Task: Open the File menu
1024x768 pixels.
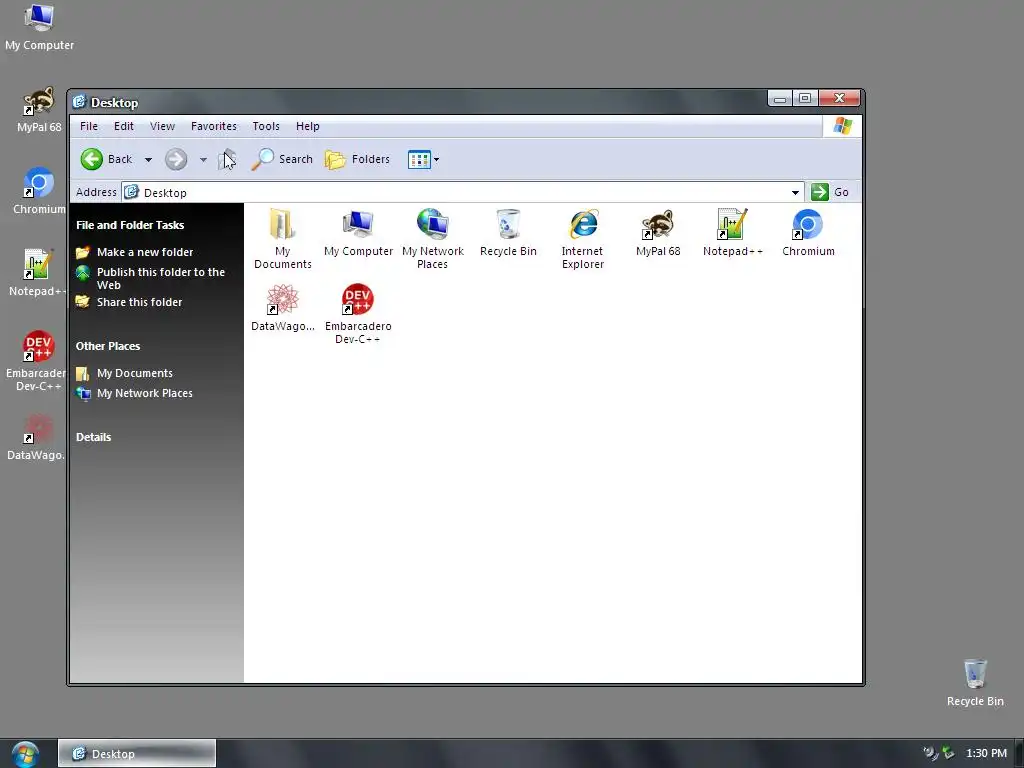Action: pos(89,126)
